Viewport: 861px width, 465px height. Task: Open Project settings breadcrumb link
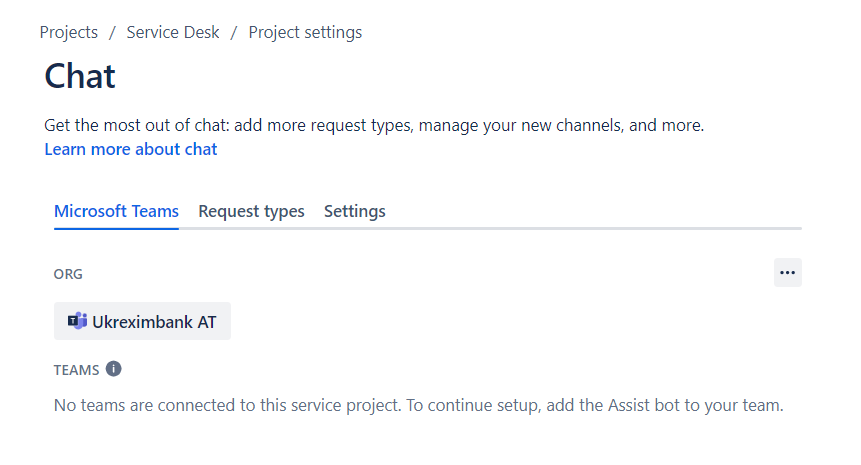pyautogui.click(x=305, y=32)
